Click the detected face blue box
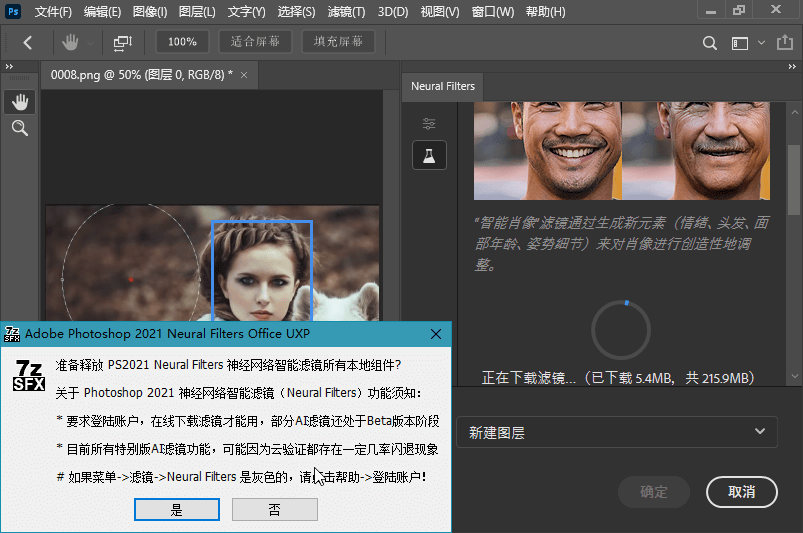This screenshot has height=533, width=803. click(x=262, y=270)
